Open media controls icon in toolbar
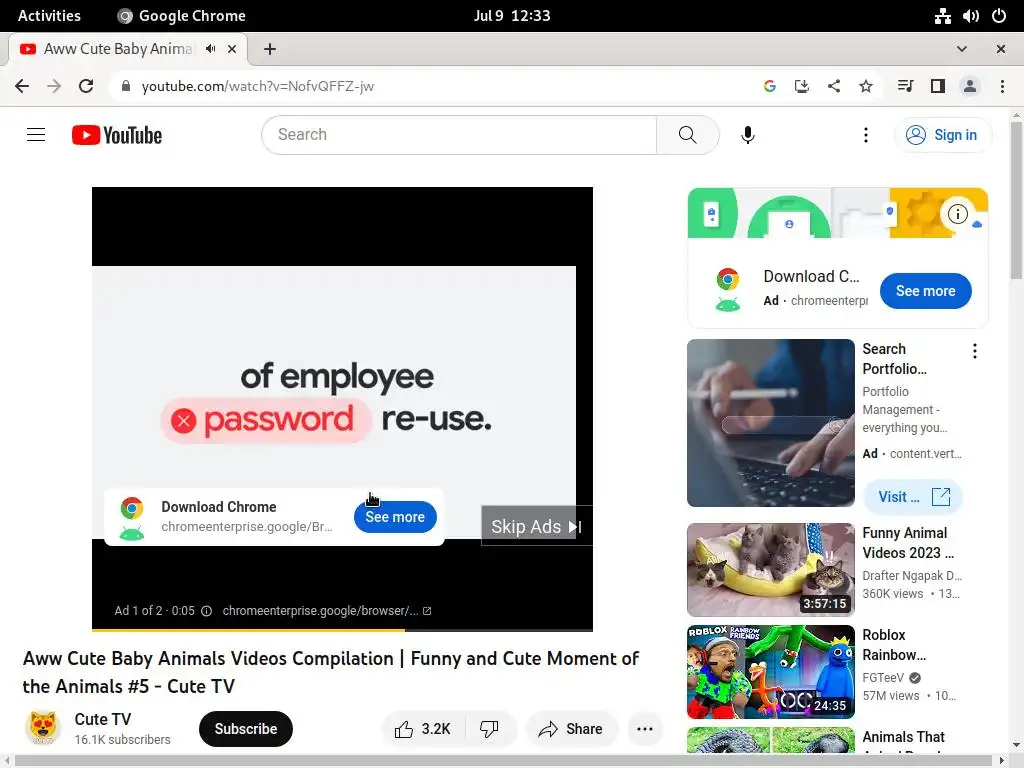The height and width of the screenshot is (768, 1024). pos(905,86)
